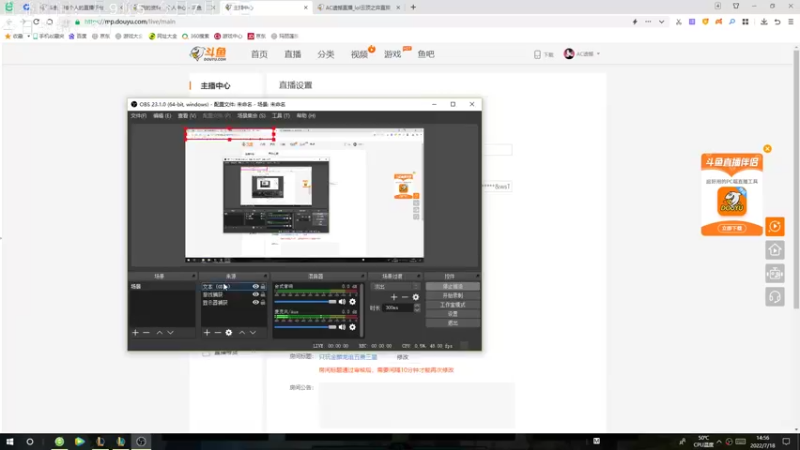Open a new browser tab
This screenshot has width=800, height=450.
point(413,7)
